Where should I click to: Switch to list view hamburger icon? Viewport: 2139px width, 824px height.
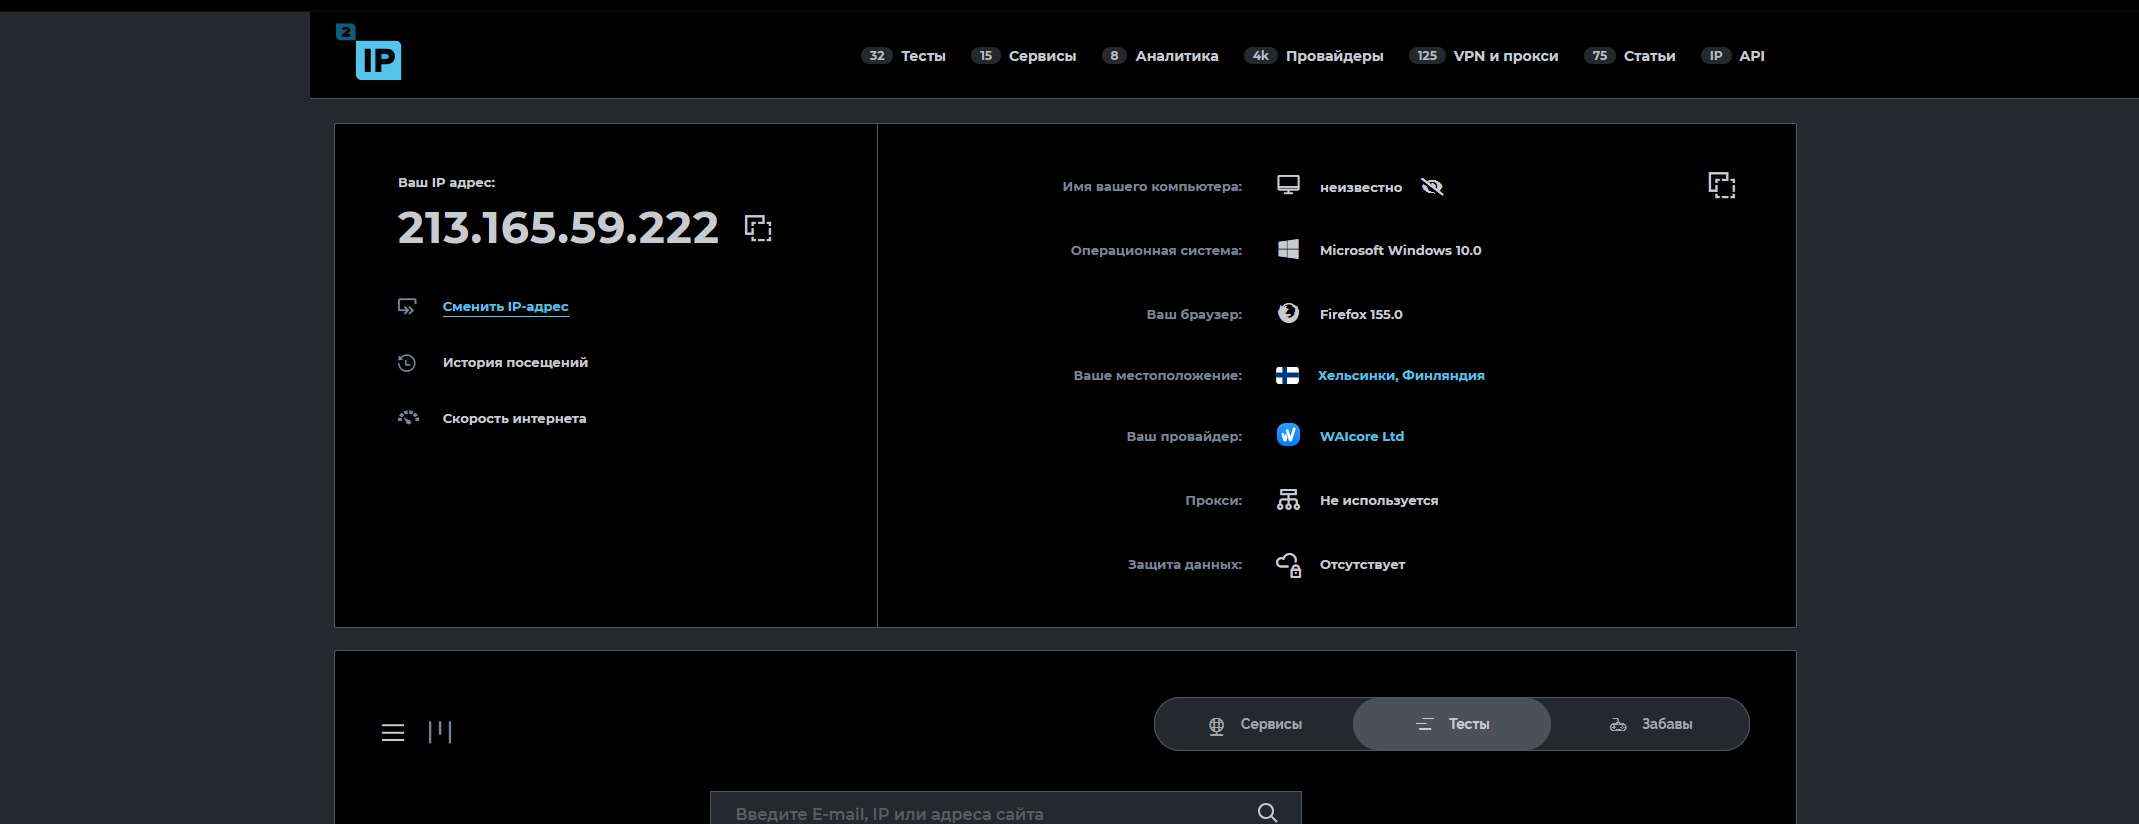pos(393,733)
